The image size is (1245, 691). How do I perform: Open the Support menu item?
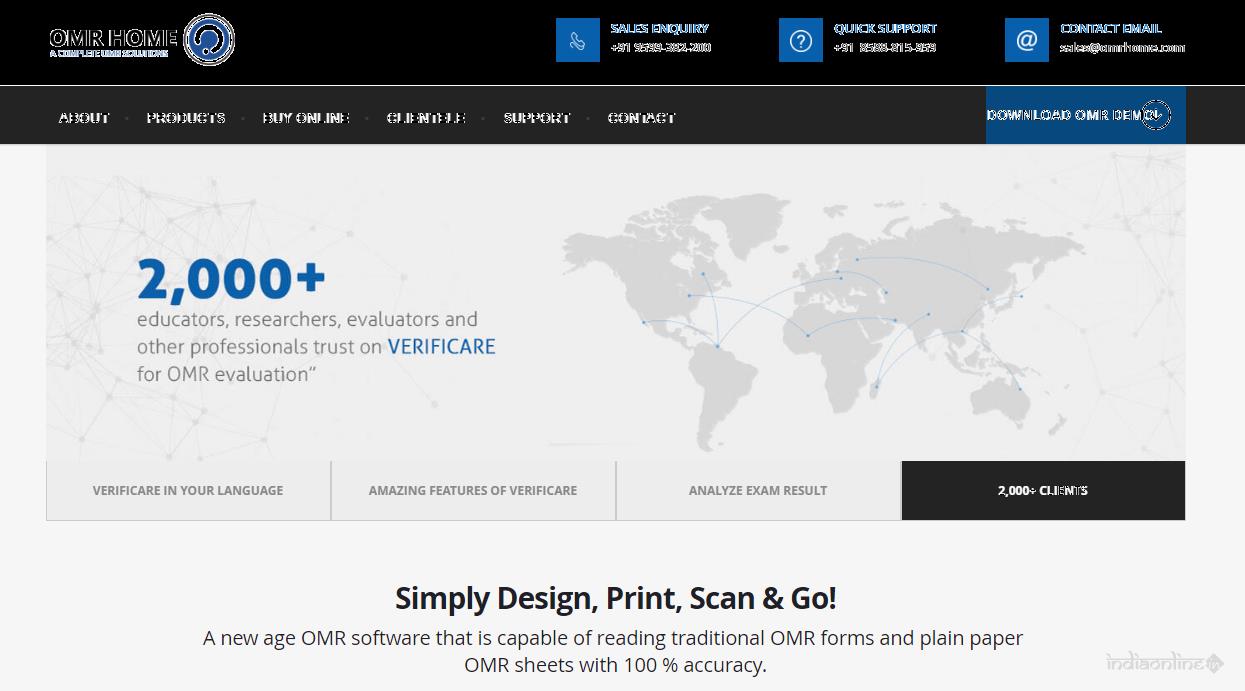pyautogui.click(x=537, y=117)
